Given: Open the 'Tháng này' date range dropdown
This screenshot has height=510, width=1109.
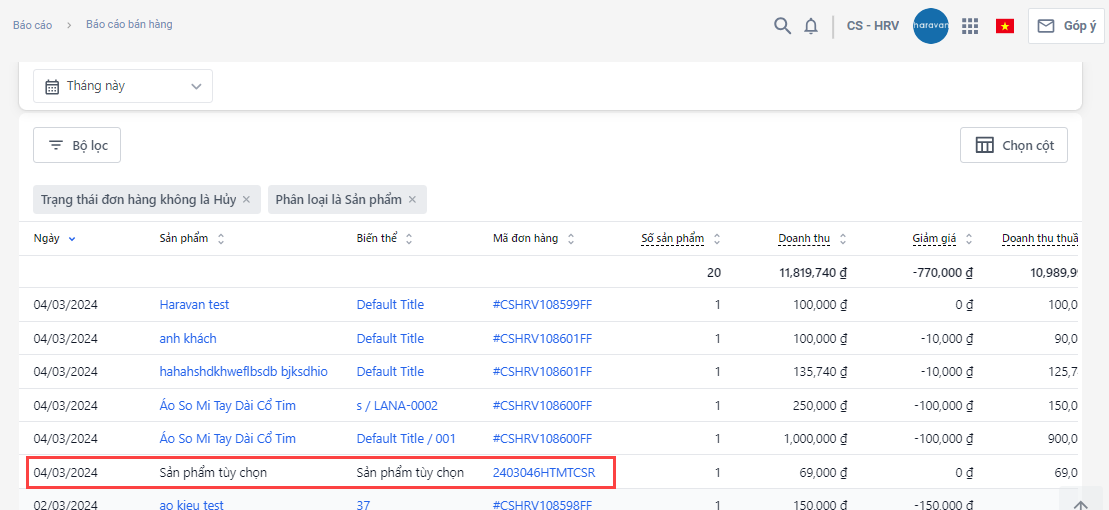Looking at the screenshot, I should [x=123, y=86].
